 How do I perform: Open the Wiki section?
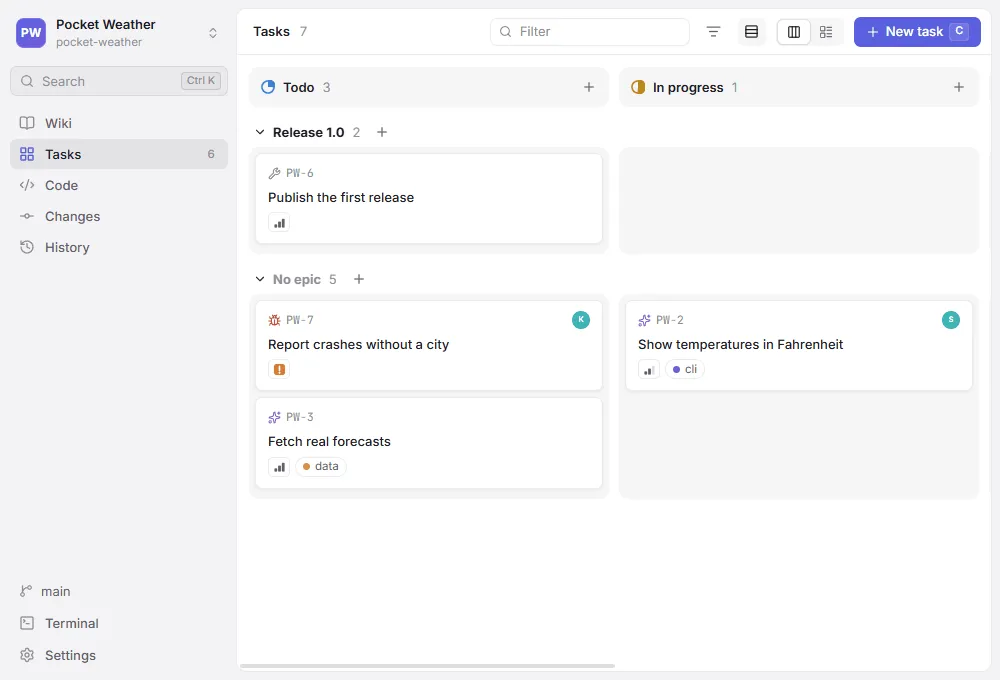119,123
